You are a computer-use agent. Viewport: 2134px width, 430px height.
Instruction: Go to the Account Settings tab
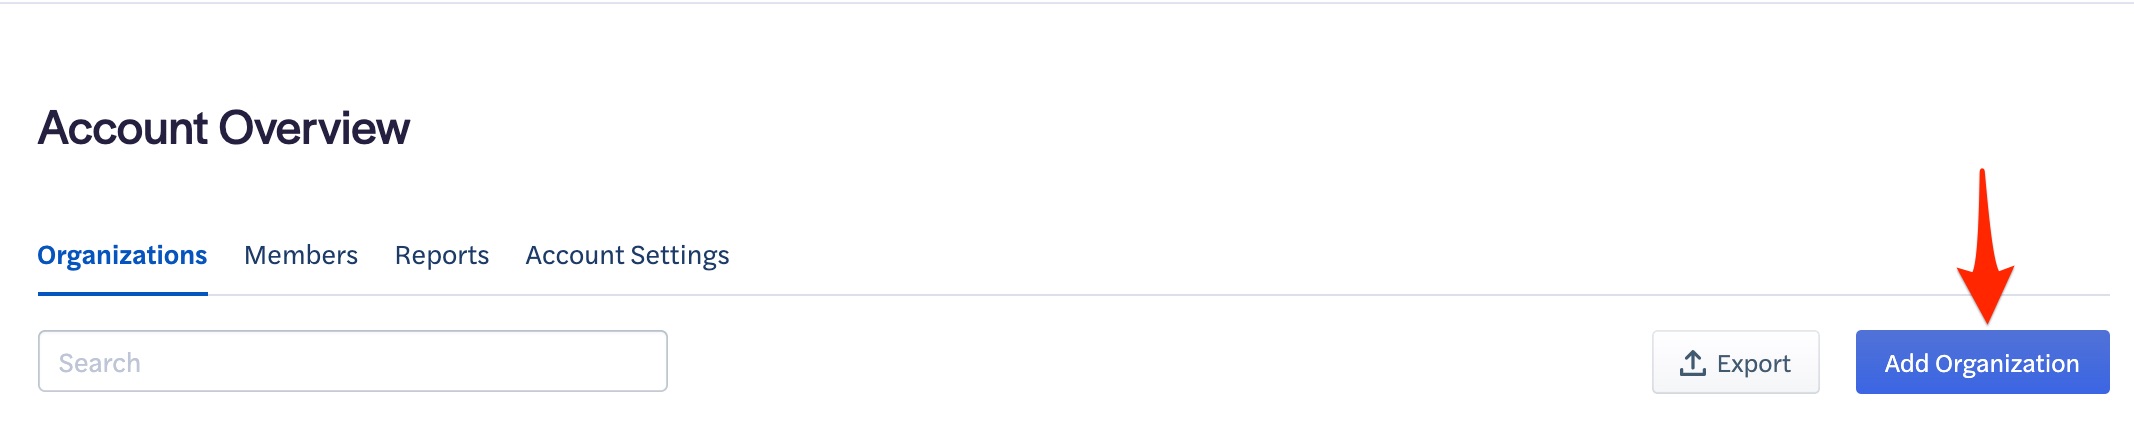pyautogui.click(x=627, y=256)
